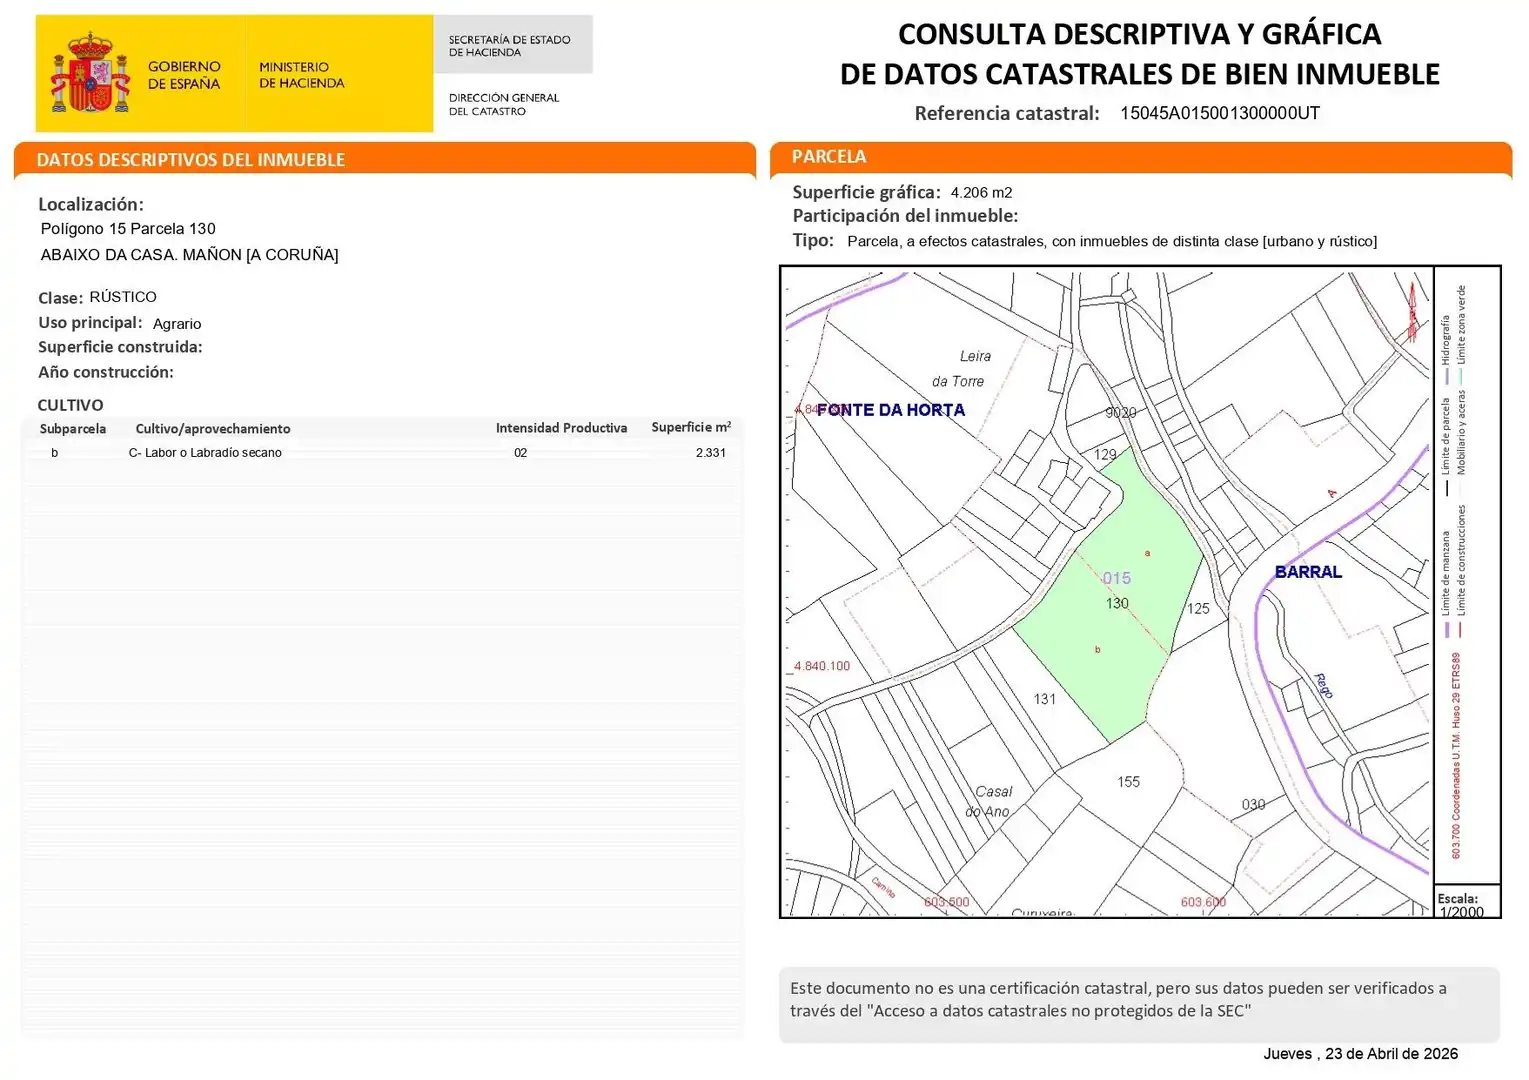This screenshot has height=1080, width=1529.
Task: Click the Subparcela column header
Action: (x=72, y=429)
